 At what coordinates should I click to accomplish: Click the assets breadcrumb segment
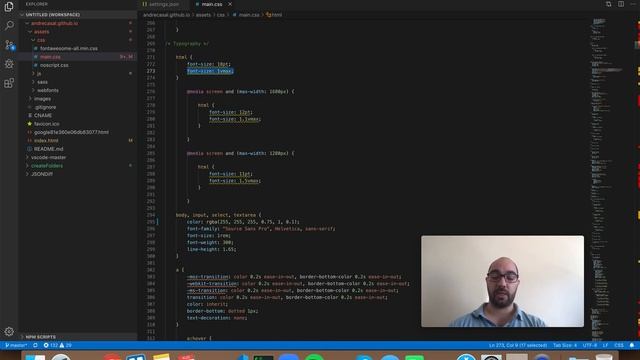pos(203,15)
